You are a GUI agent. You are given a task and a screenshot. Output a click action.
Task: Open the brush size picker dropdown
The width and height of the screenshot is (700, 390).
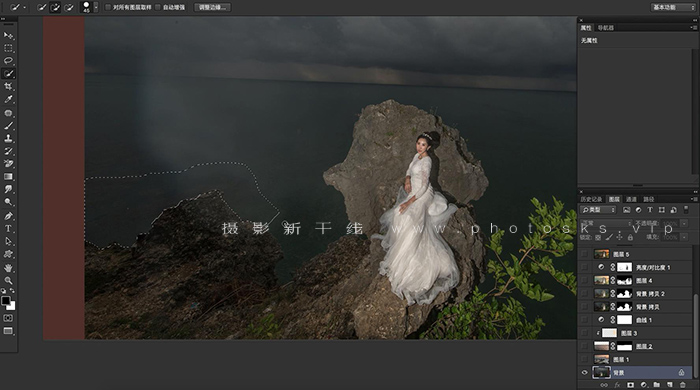pos(96,7)
